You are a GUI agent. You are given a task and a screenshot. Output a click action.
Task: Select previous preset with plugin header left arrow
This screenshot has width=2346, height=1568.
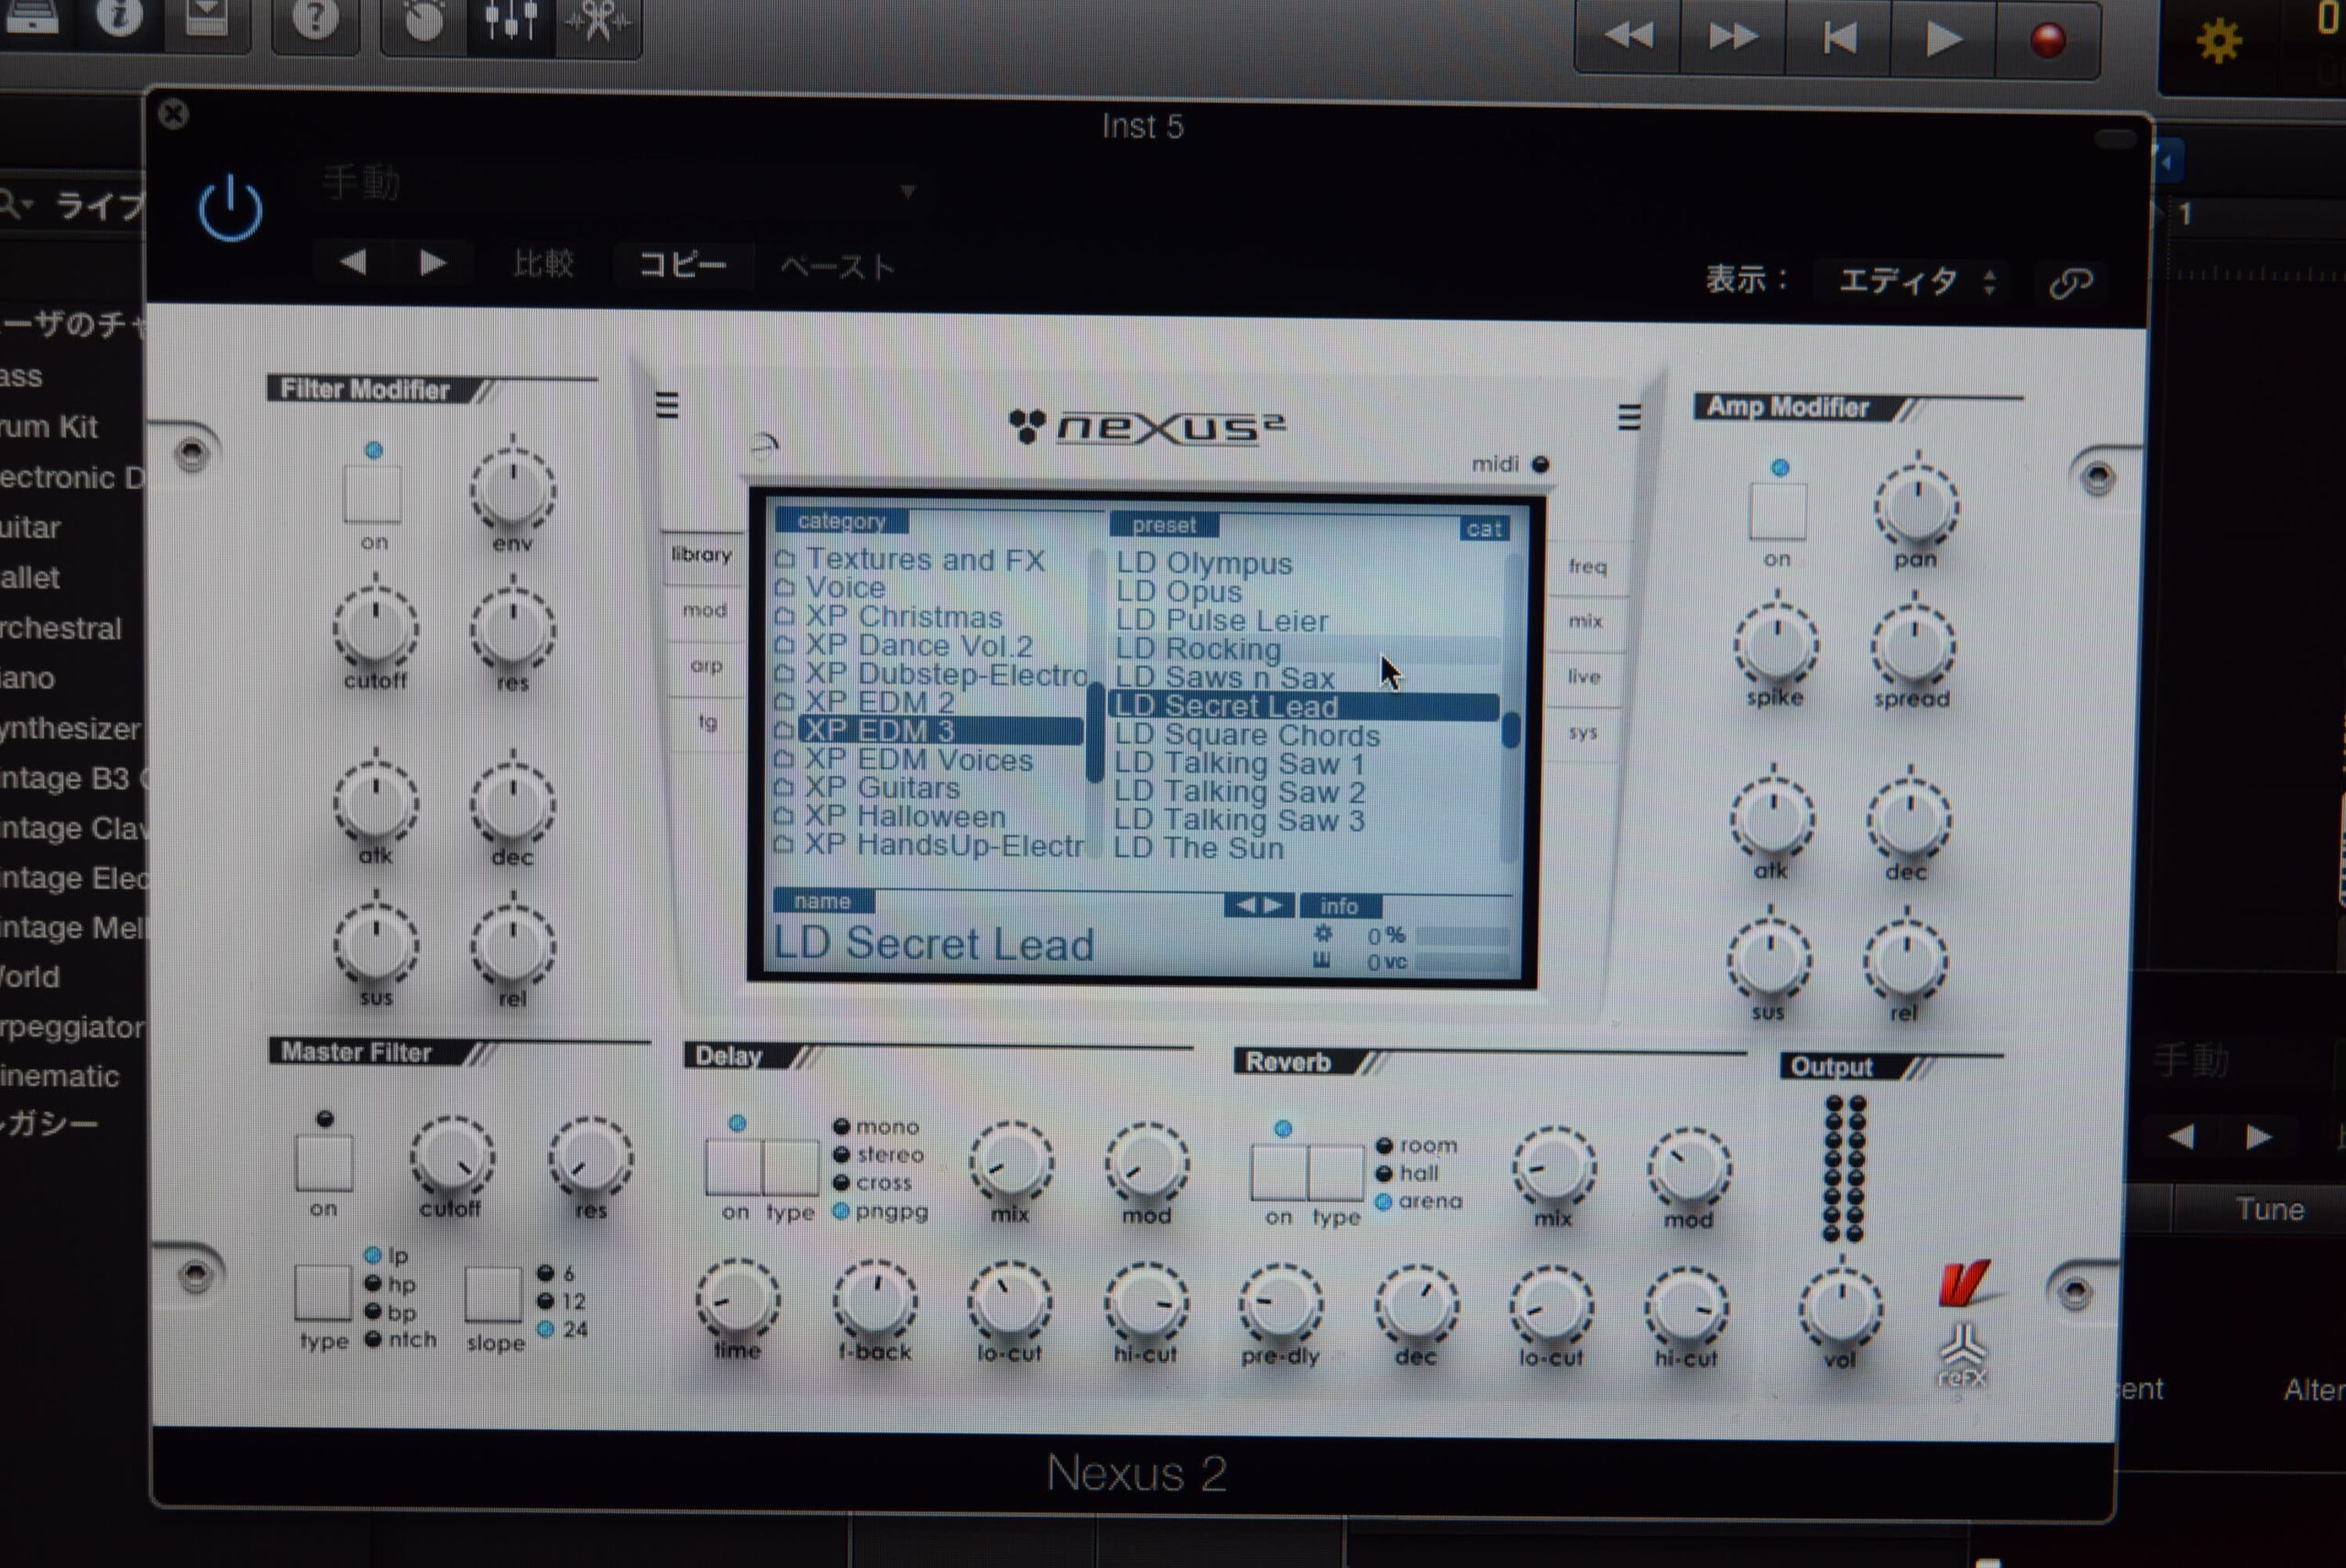(x=353, y=263)
